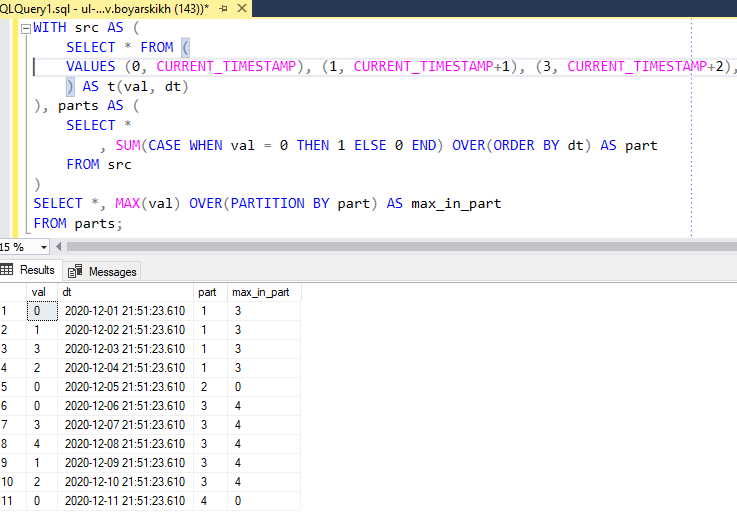Click the Results grid icon
Screen dimensions: 737x532
[8, 270]
